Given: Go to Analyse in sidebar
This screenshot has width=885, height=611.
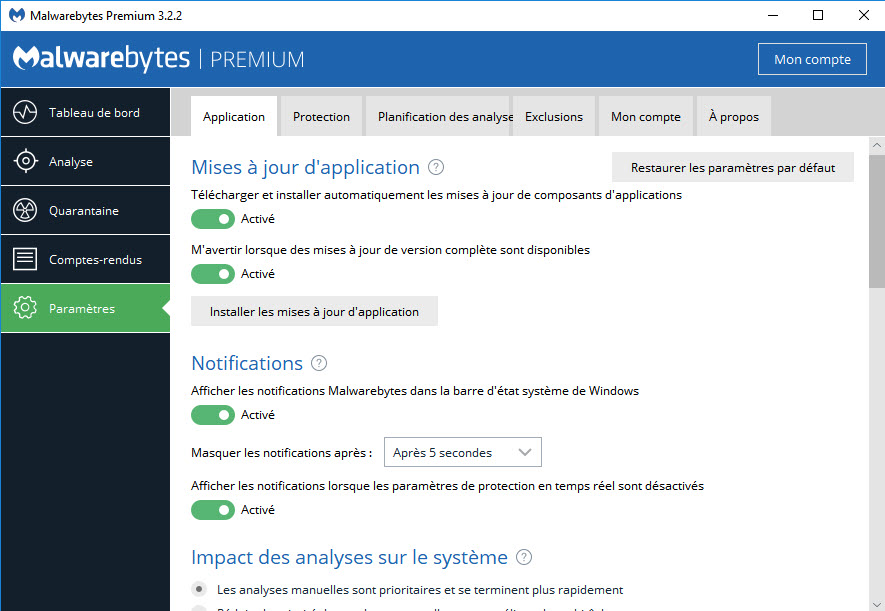Looking at the screenshot, I should coord(85,161).
